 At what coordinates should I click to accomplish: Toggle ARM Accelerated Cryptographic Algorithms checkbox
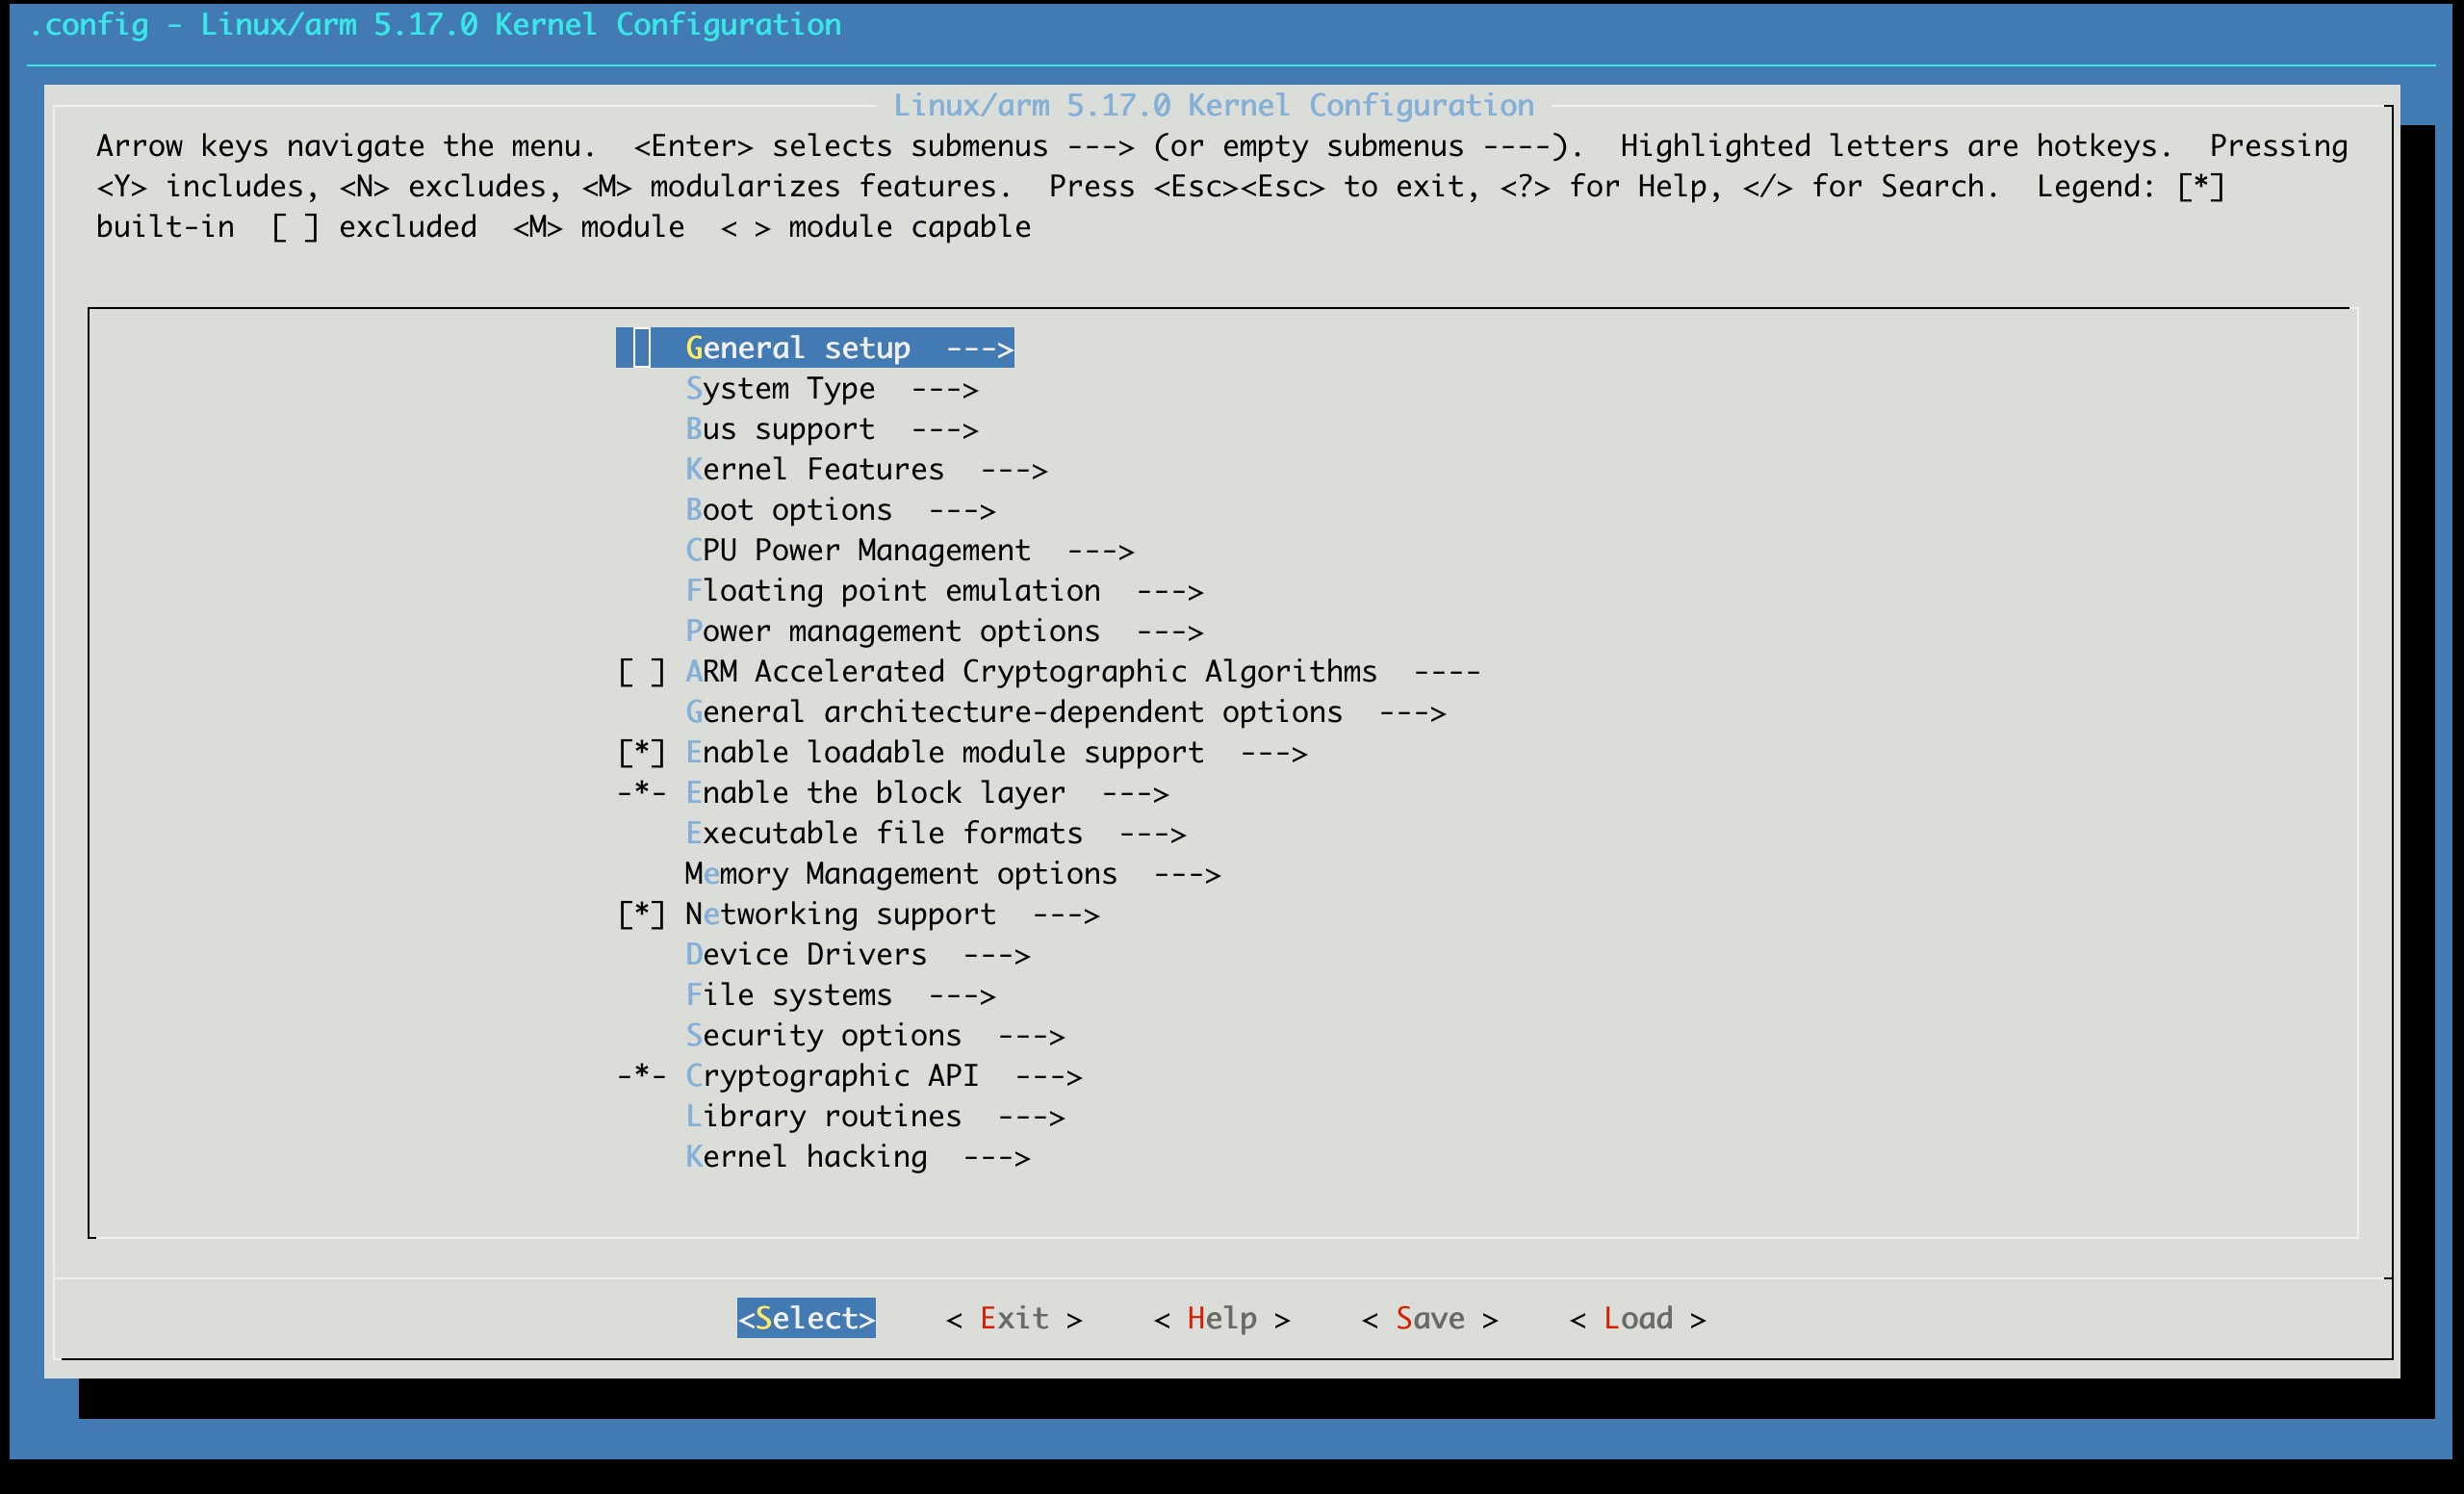(641, 672)
